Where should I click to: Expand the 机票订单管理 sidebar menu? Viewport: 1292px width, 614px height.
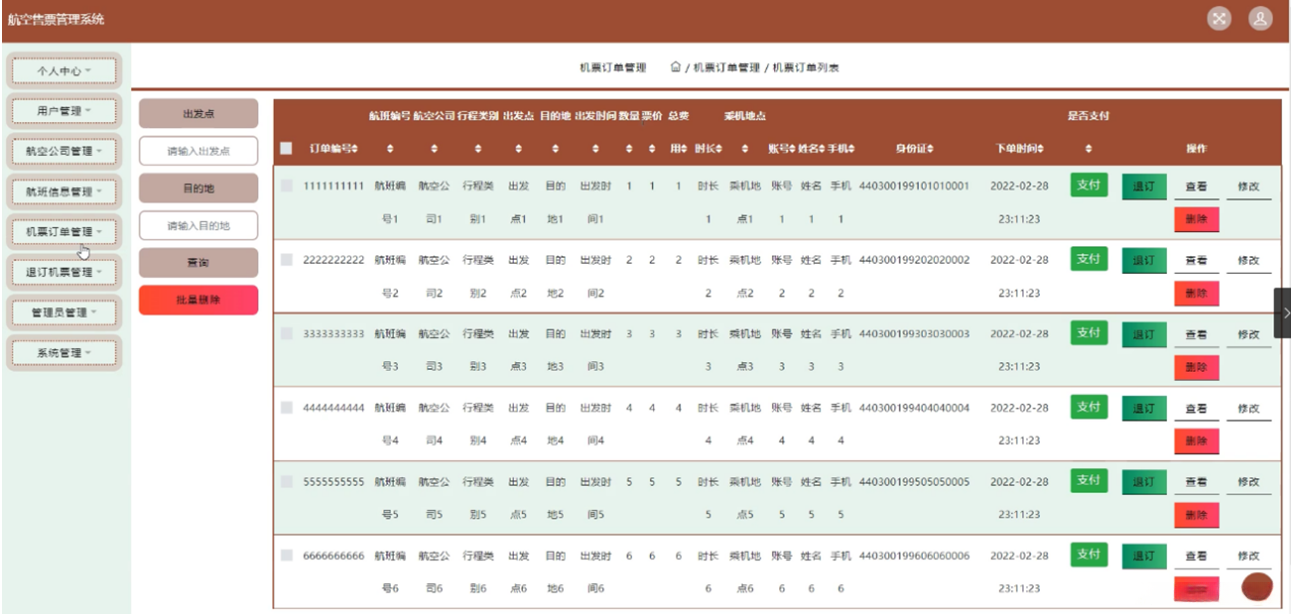pos(64,232)
